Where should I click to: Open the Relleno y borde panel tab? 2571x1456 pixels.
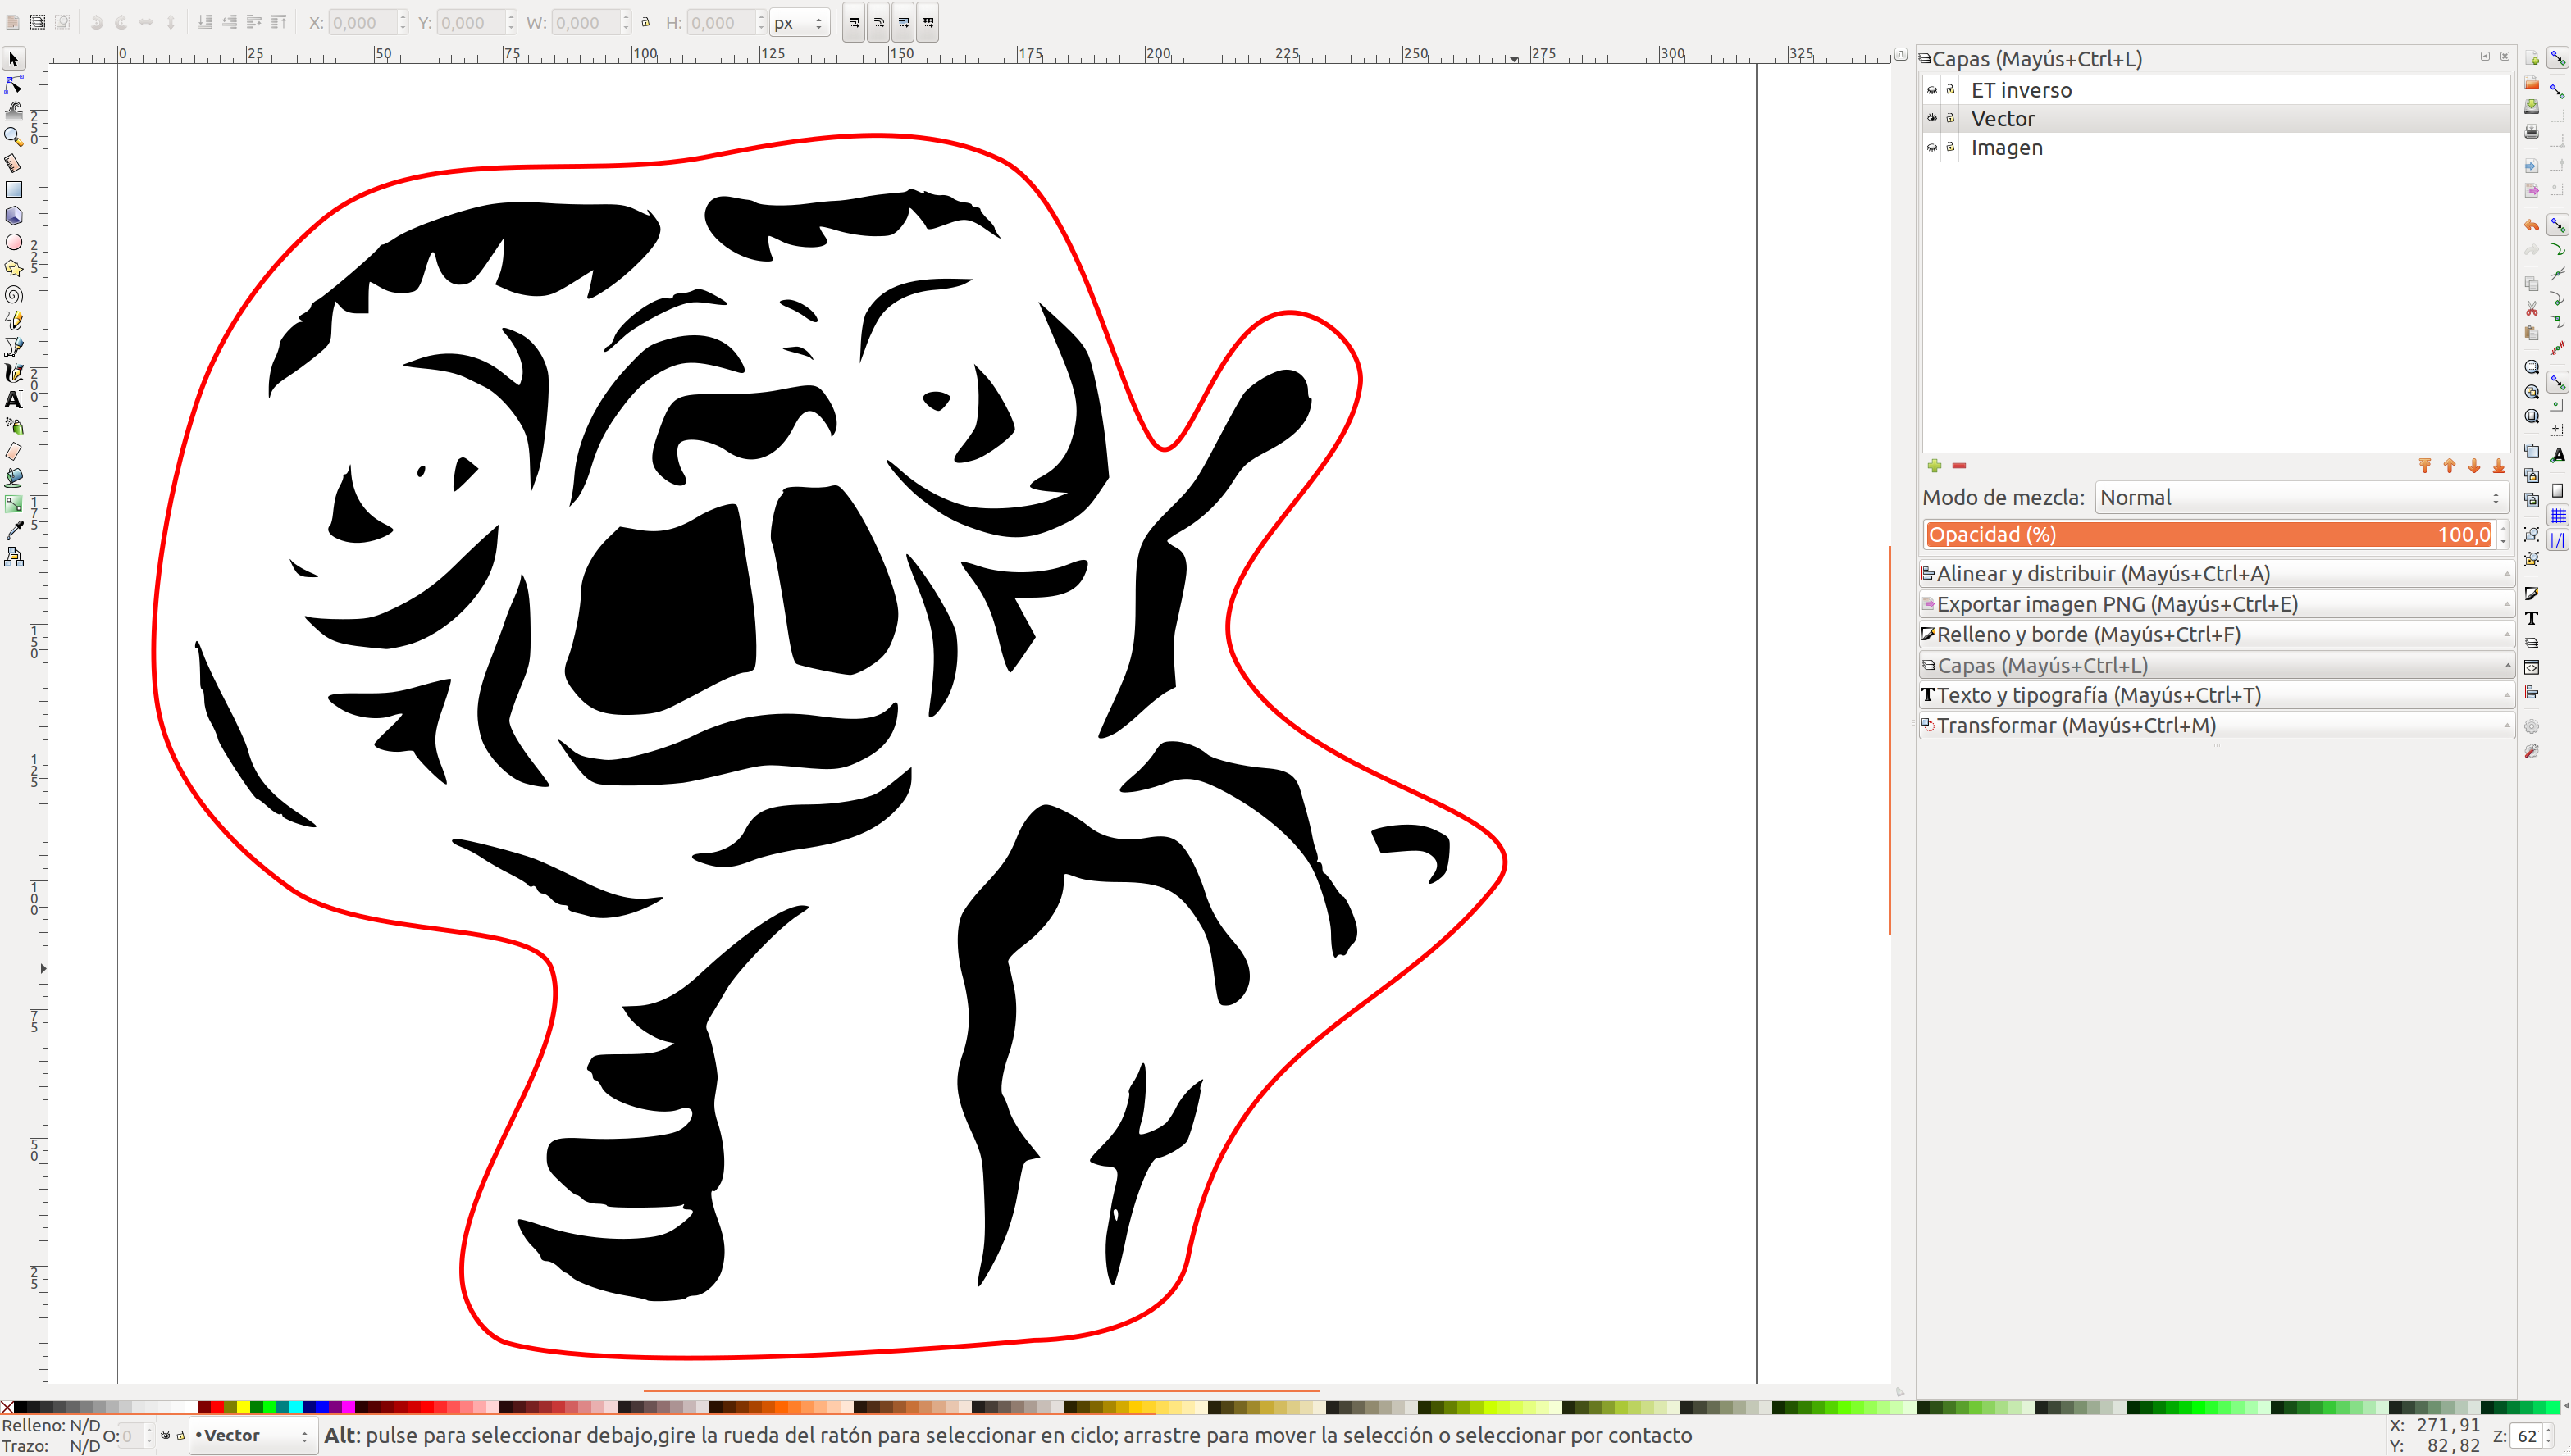(x=2088, y=635)
